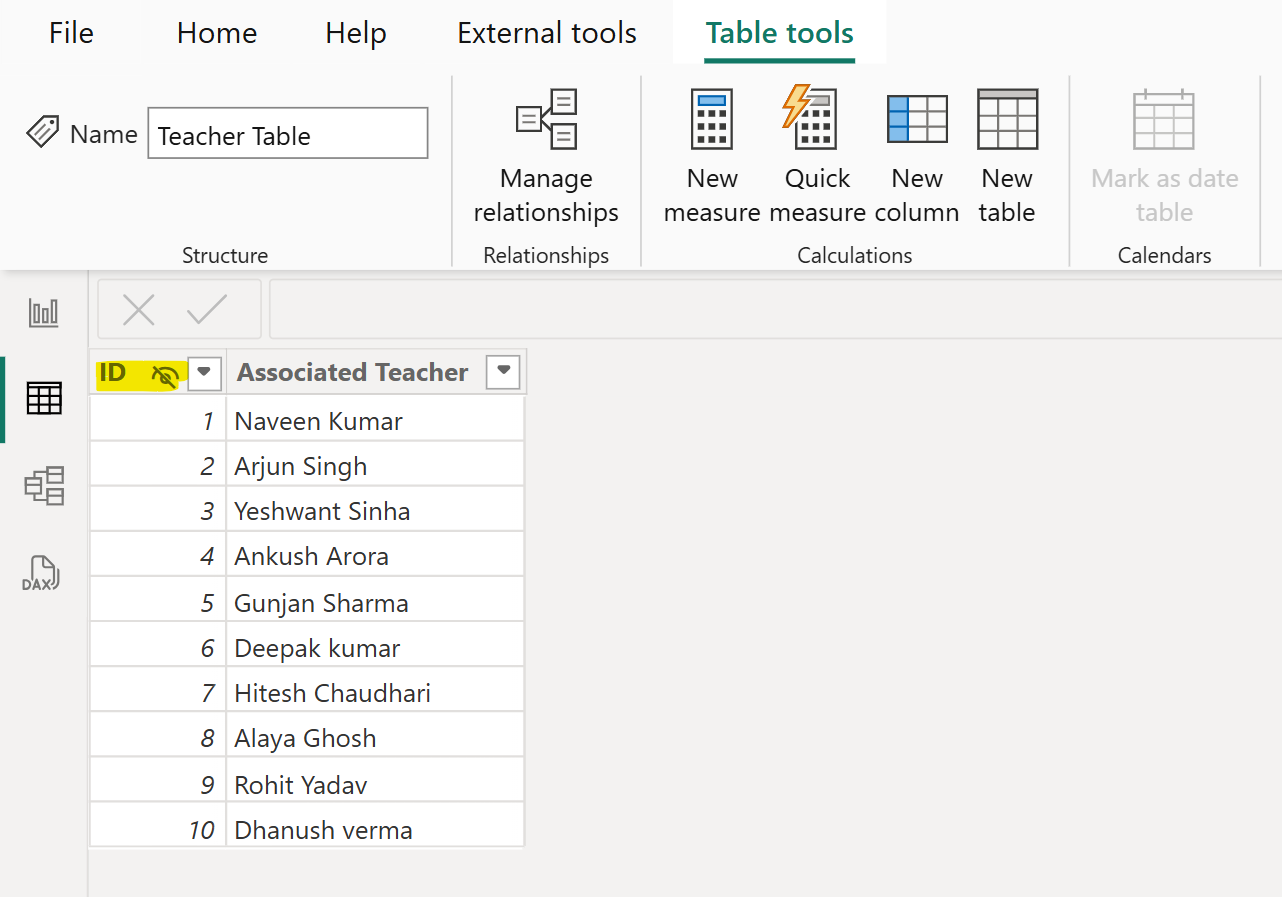
Task: Open the File menu
Action: tap(70, 33)
